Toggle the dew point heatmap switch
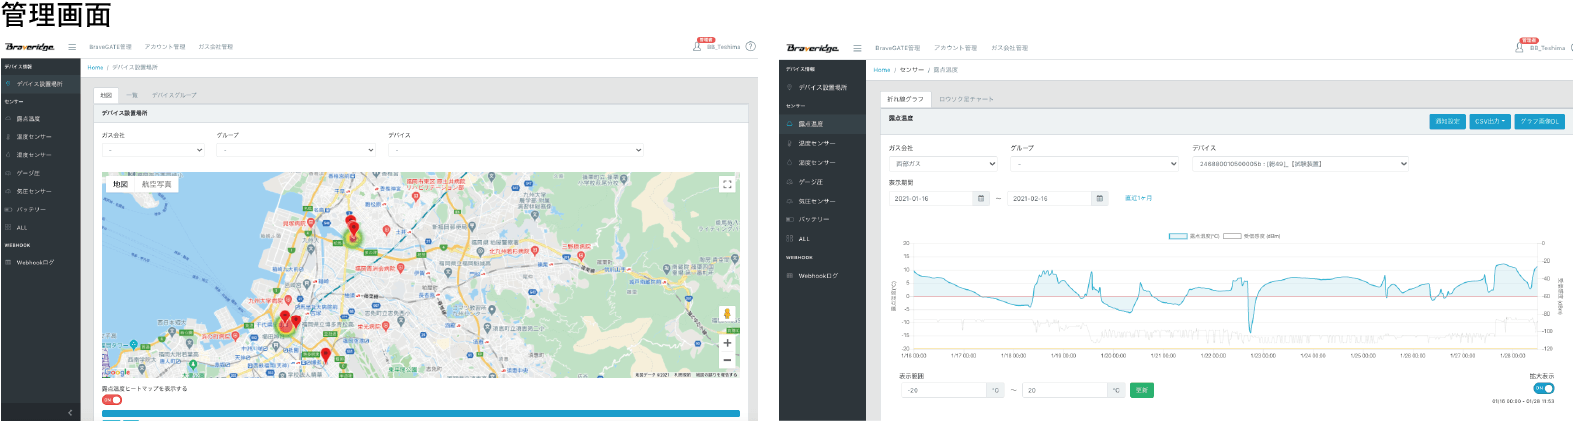 (112, 400)
